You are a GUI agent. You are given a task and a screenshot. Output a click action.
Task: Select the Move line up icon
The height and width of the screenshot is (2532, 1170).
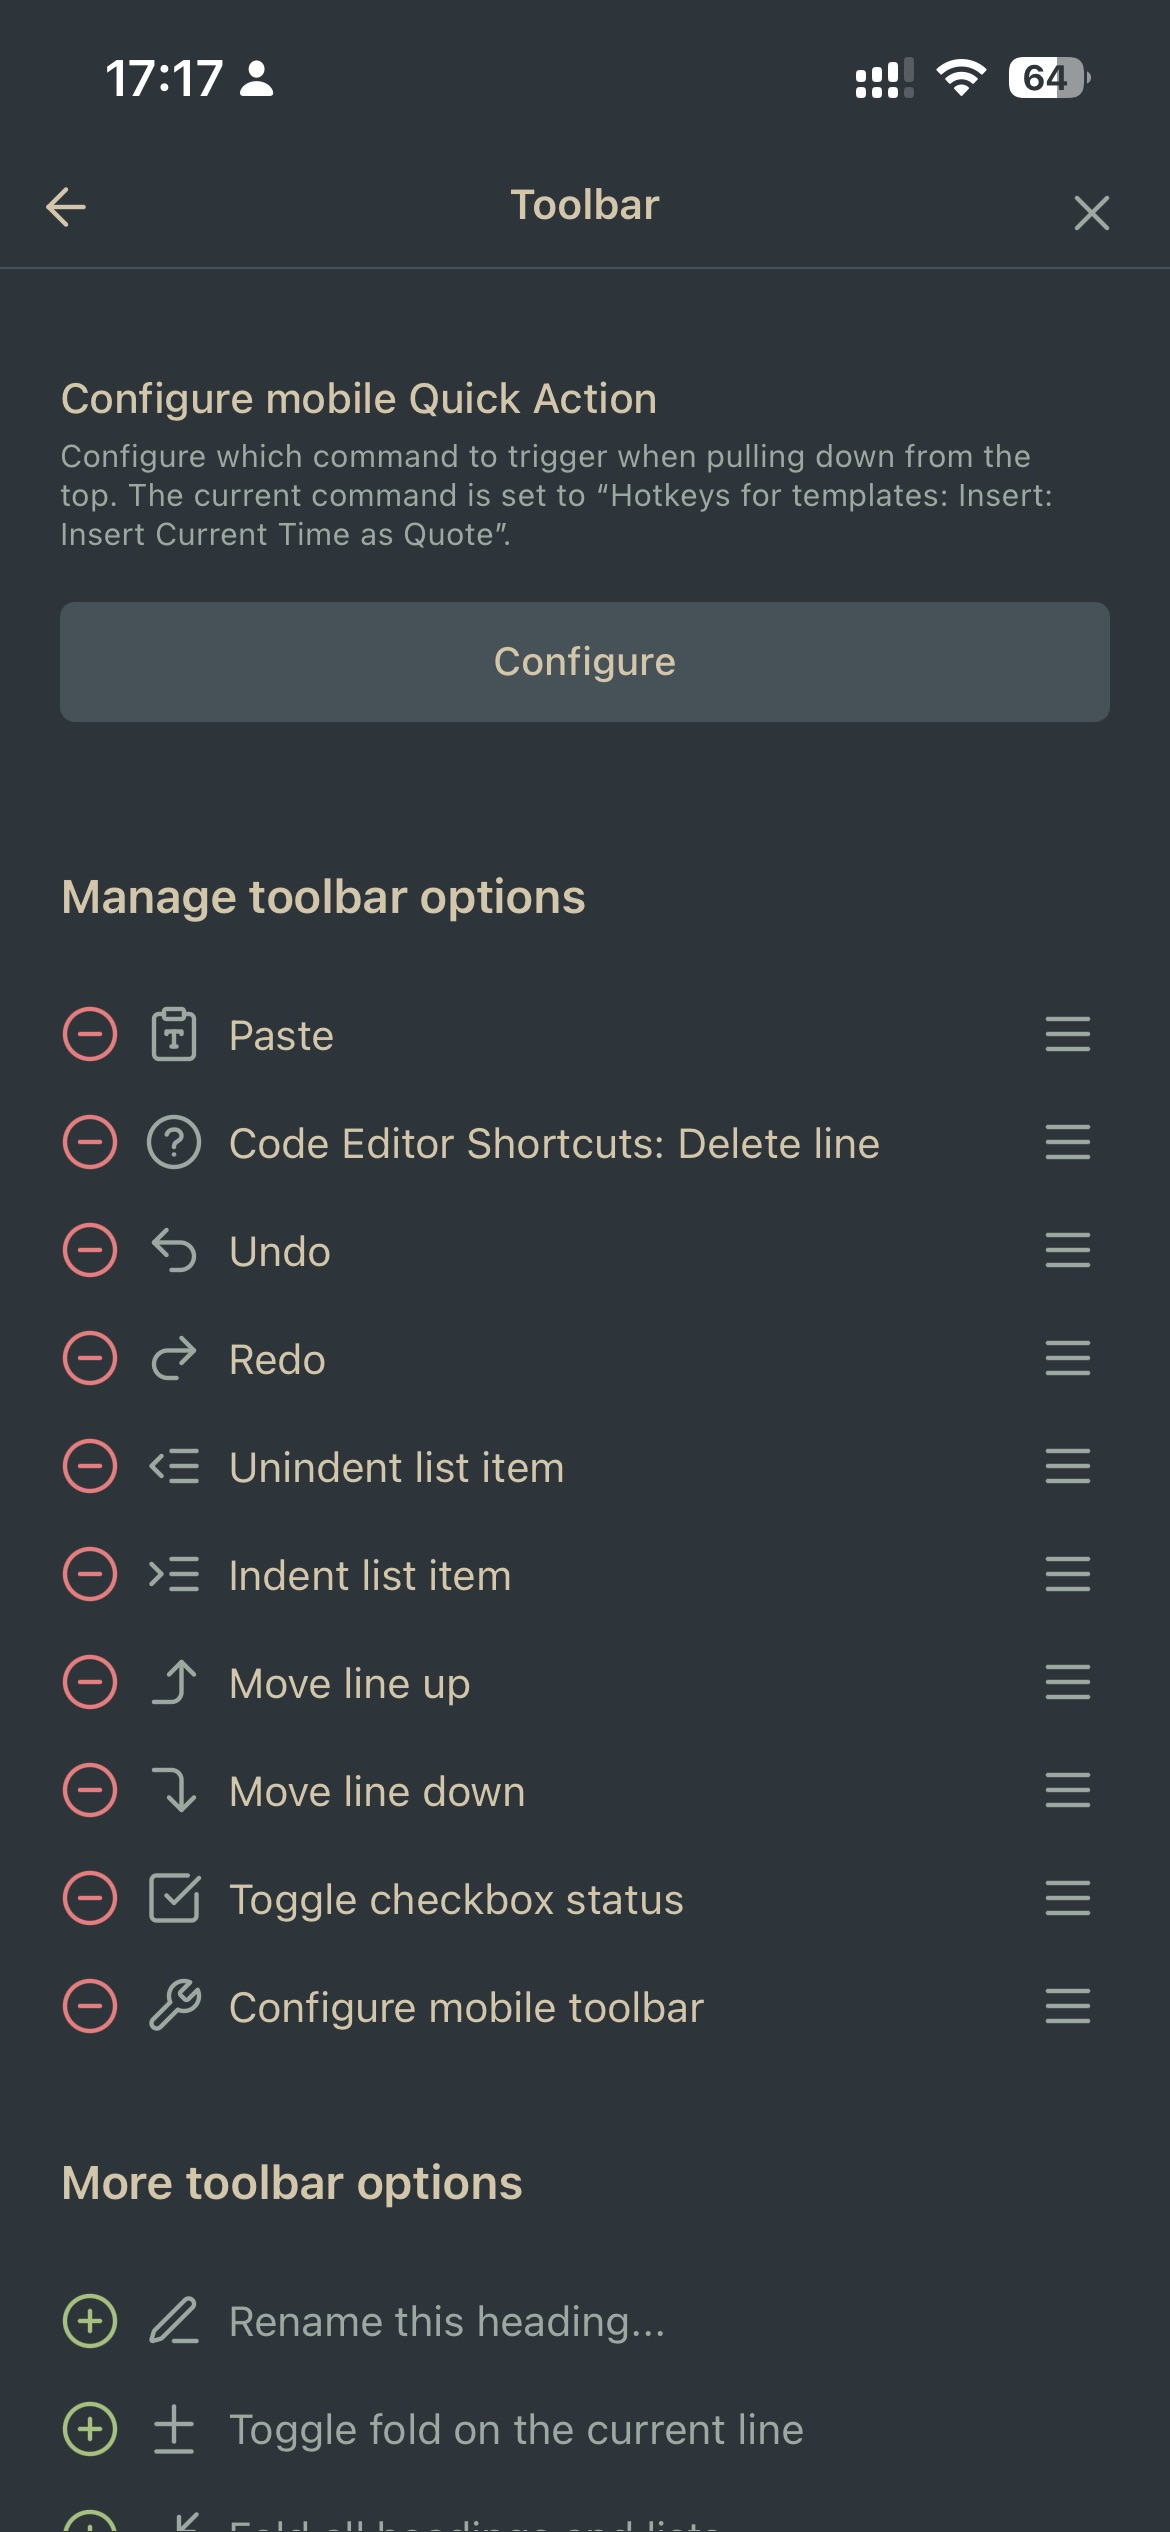point(173,1682)
